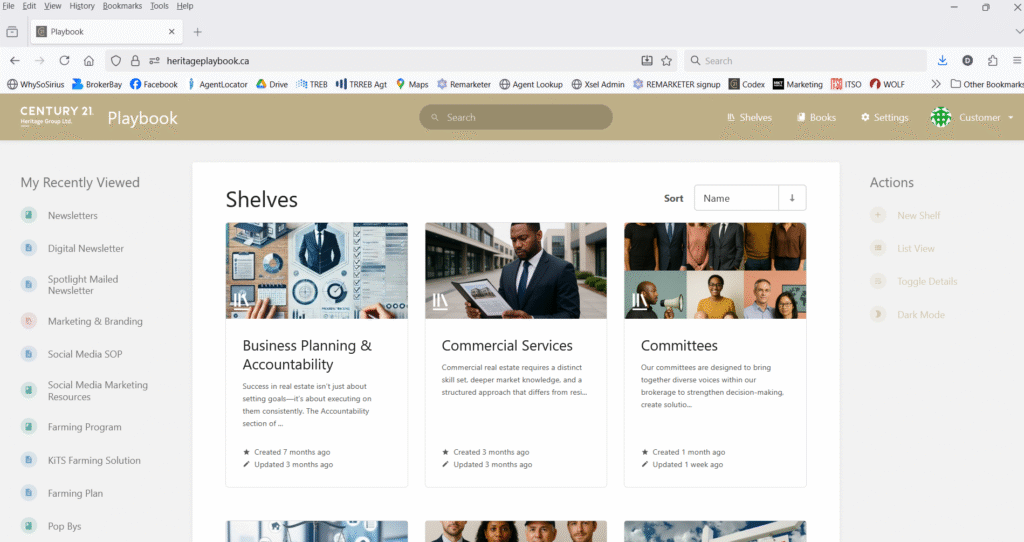This screenshot has width=1024, height=542.
Task: Open the History menu in menu bar
Action: (82, 6)
